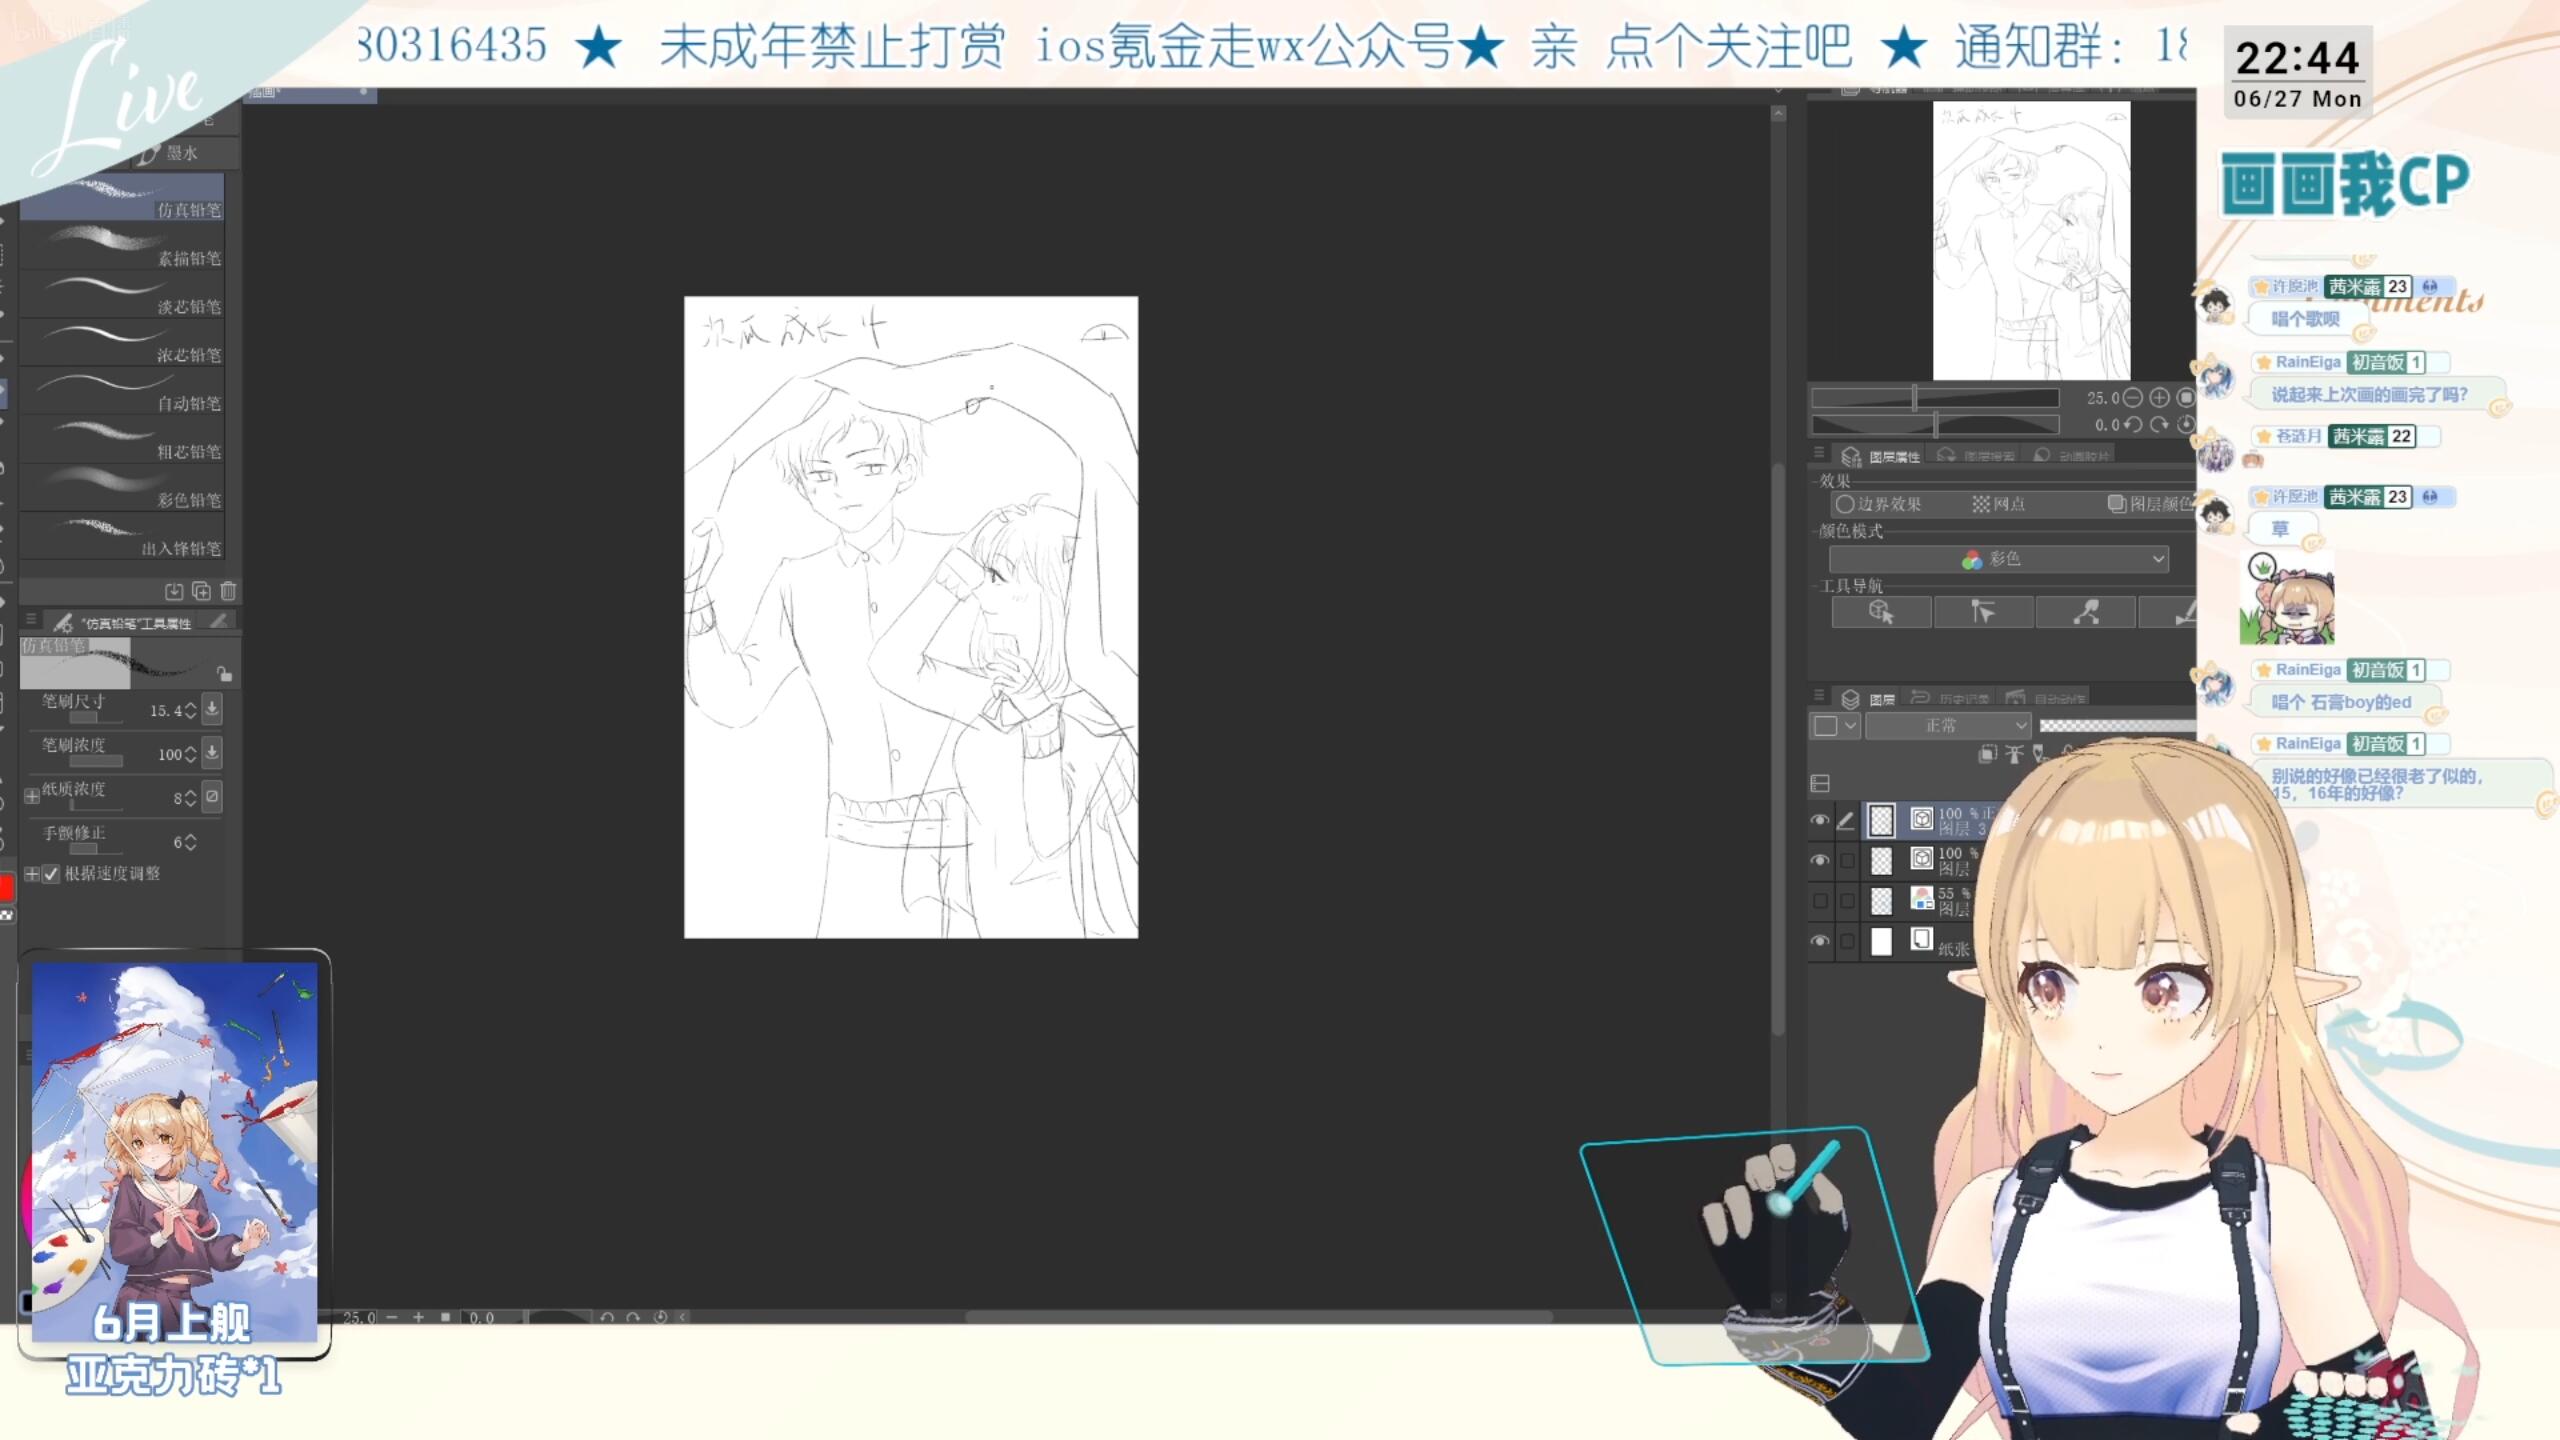Viewport: 2560px width, 1440px height.
Task: Click the lock icon on brush stroke preview
Action: tap(224, 674)
